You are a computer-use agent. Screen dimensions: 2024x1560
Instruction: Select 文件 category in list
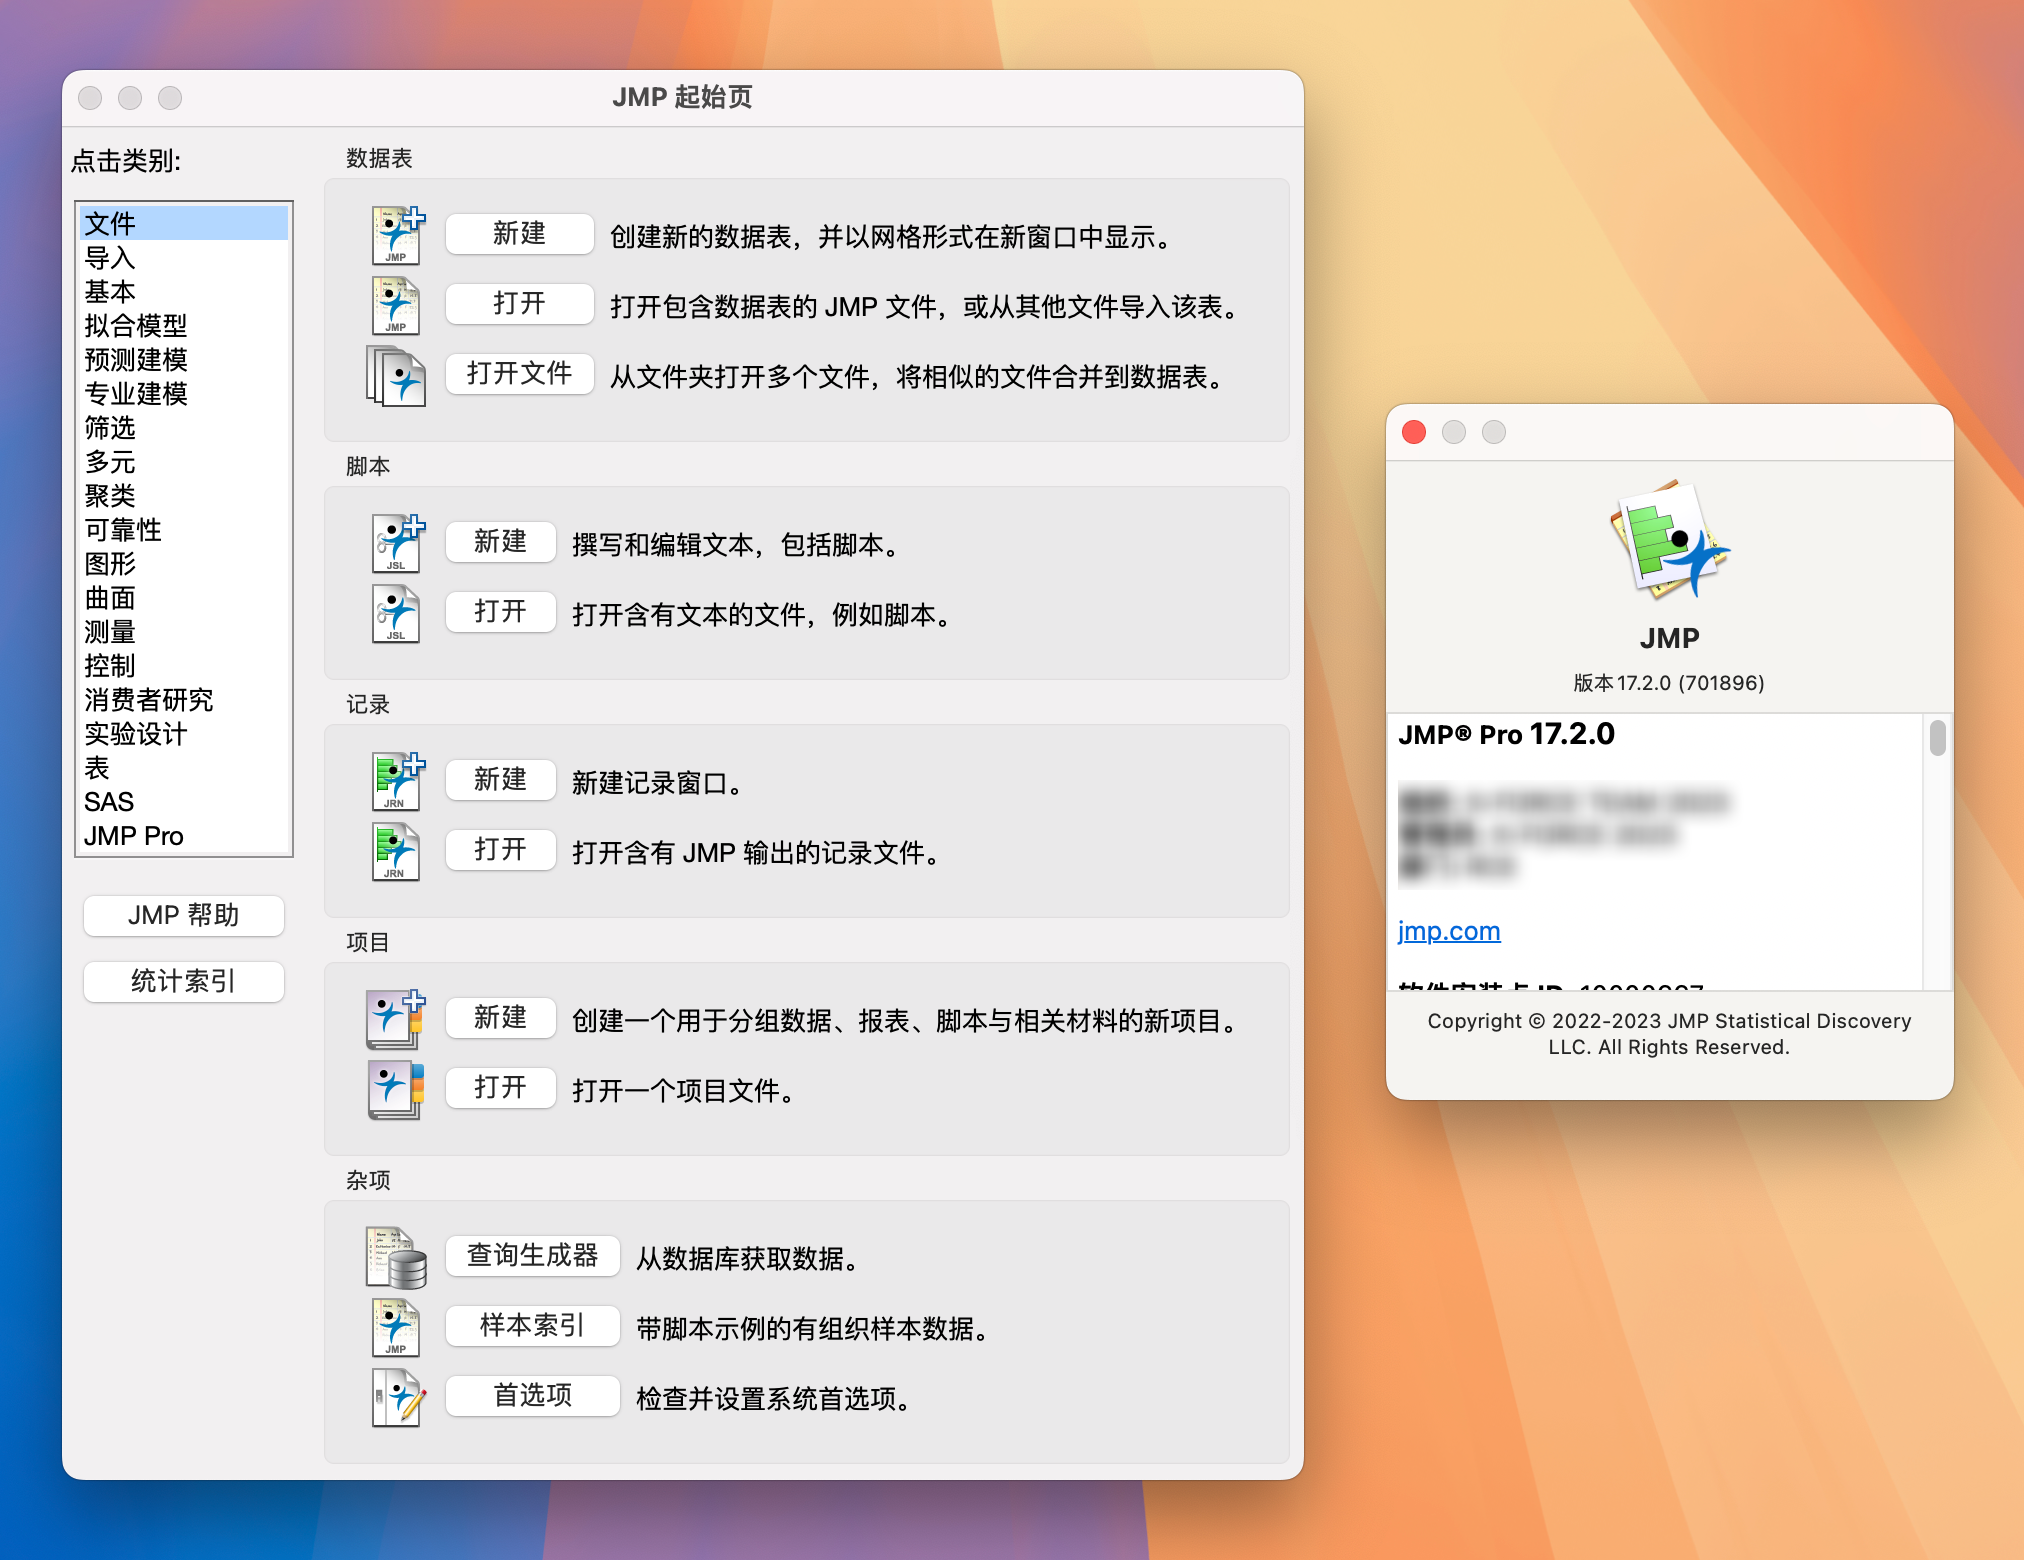[x=184, y=223]
